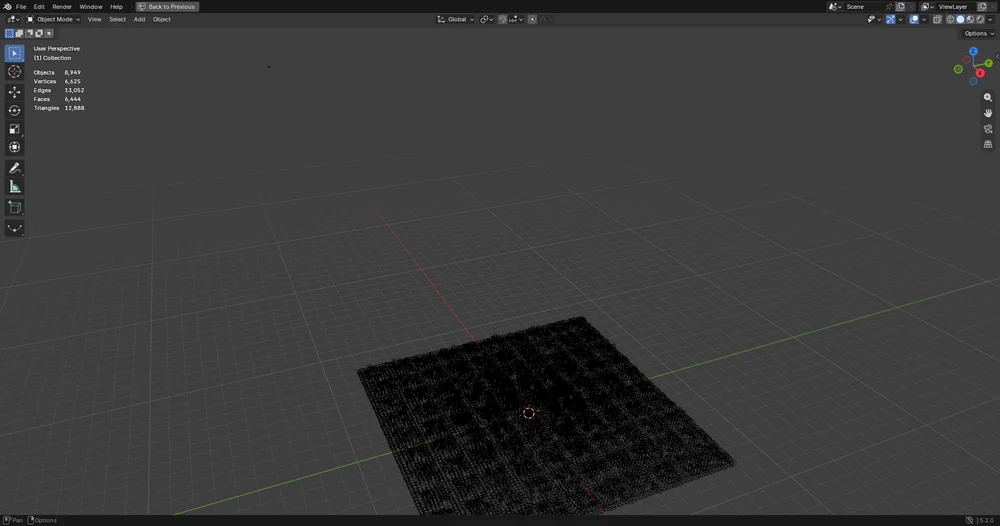Open the pivot point dropdown
Image resolution: width=1000 pixels, height=526 pixels.
click(487, 19)
